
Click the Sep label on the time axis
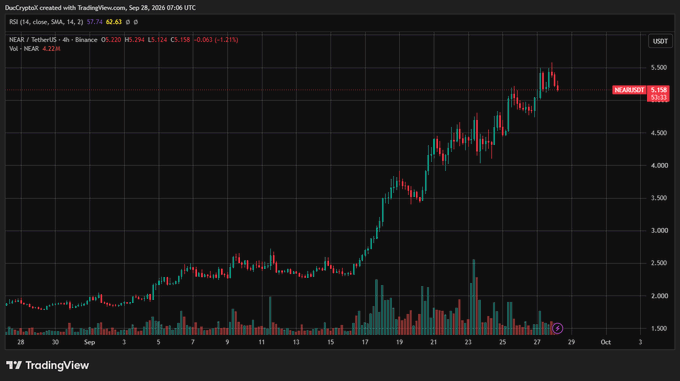tap(89, 342)
